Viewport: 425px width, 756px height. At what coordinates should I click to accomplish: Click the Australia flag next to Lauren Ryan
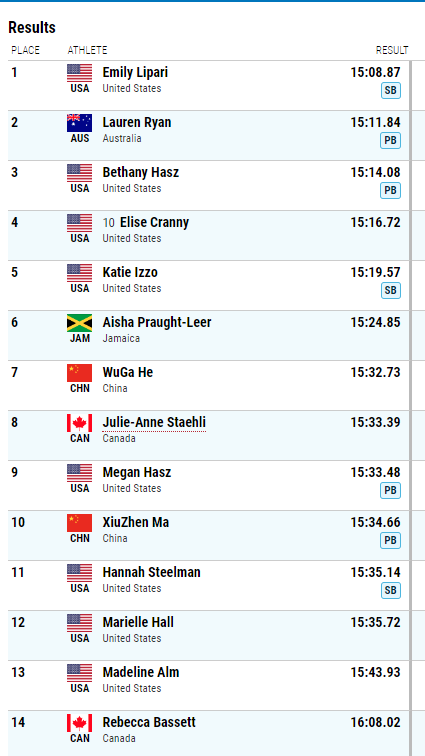[79, 123]
